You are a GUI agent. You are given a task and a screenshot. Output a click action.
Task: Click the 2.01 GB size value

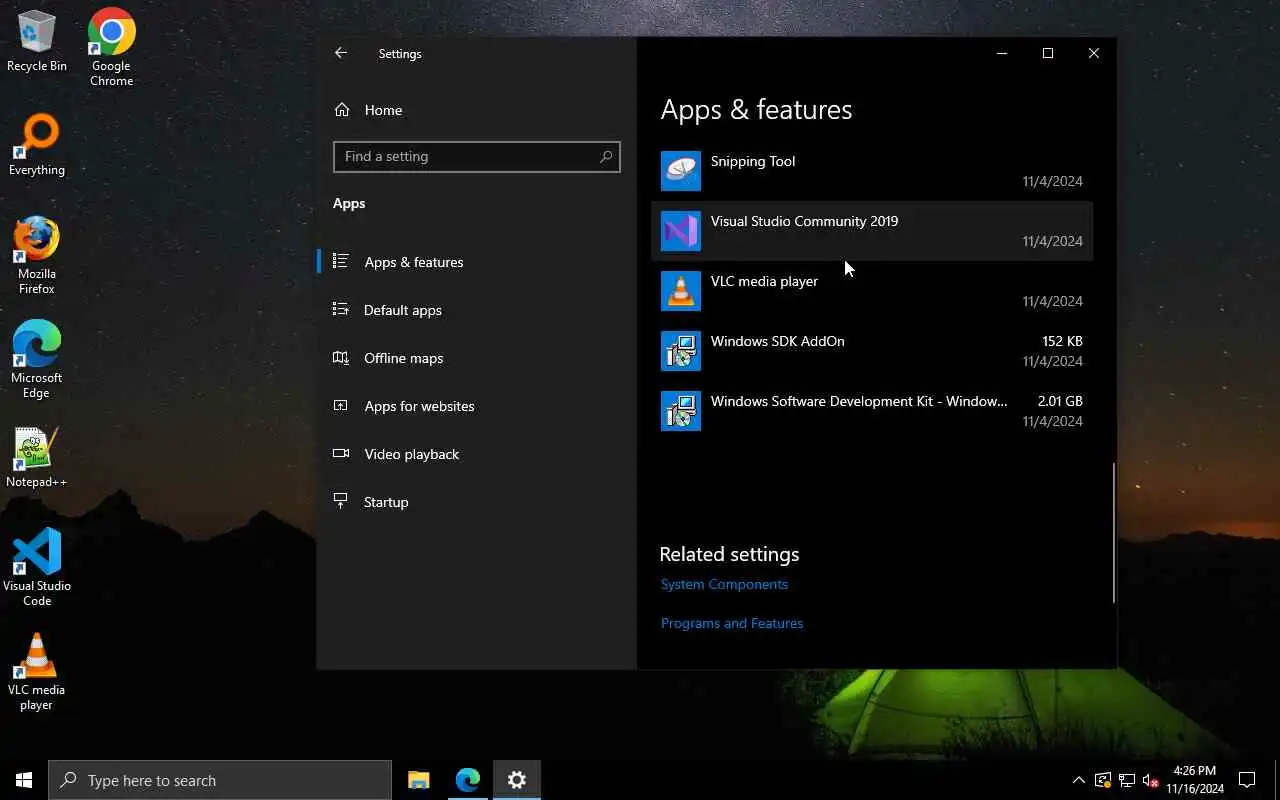[1060, 401]
